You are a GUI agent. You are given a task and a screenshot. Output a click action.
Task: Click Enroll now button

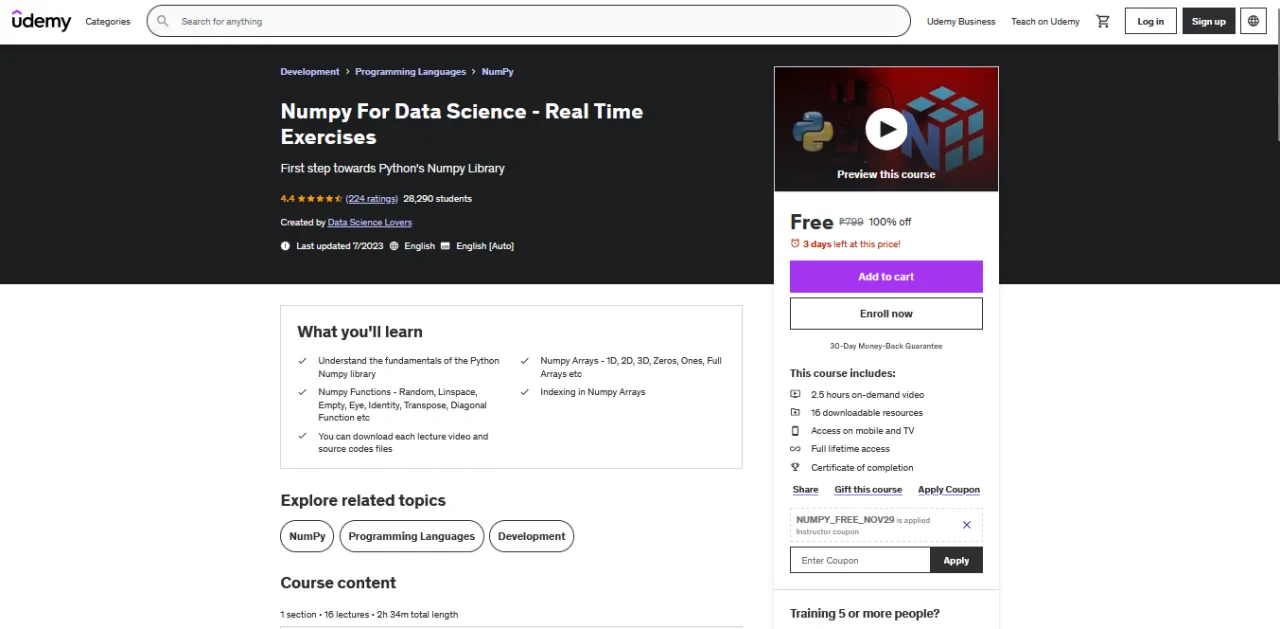coord(886,313)
